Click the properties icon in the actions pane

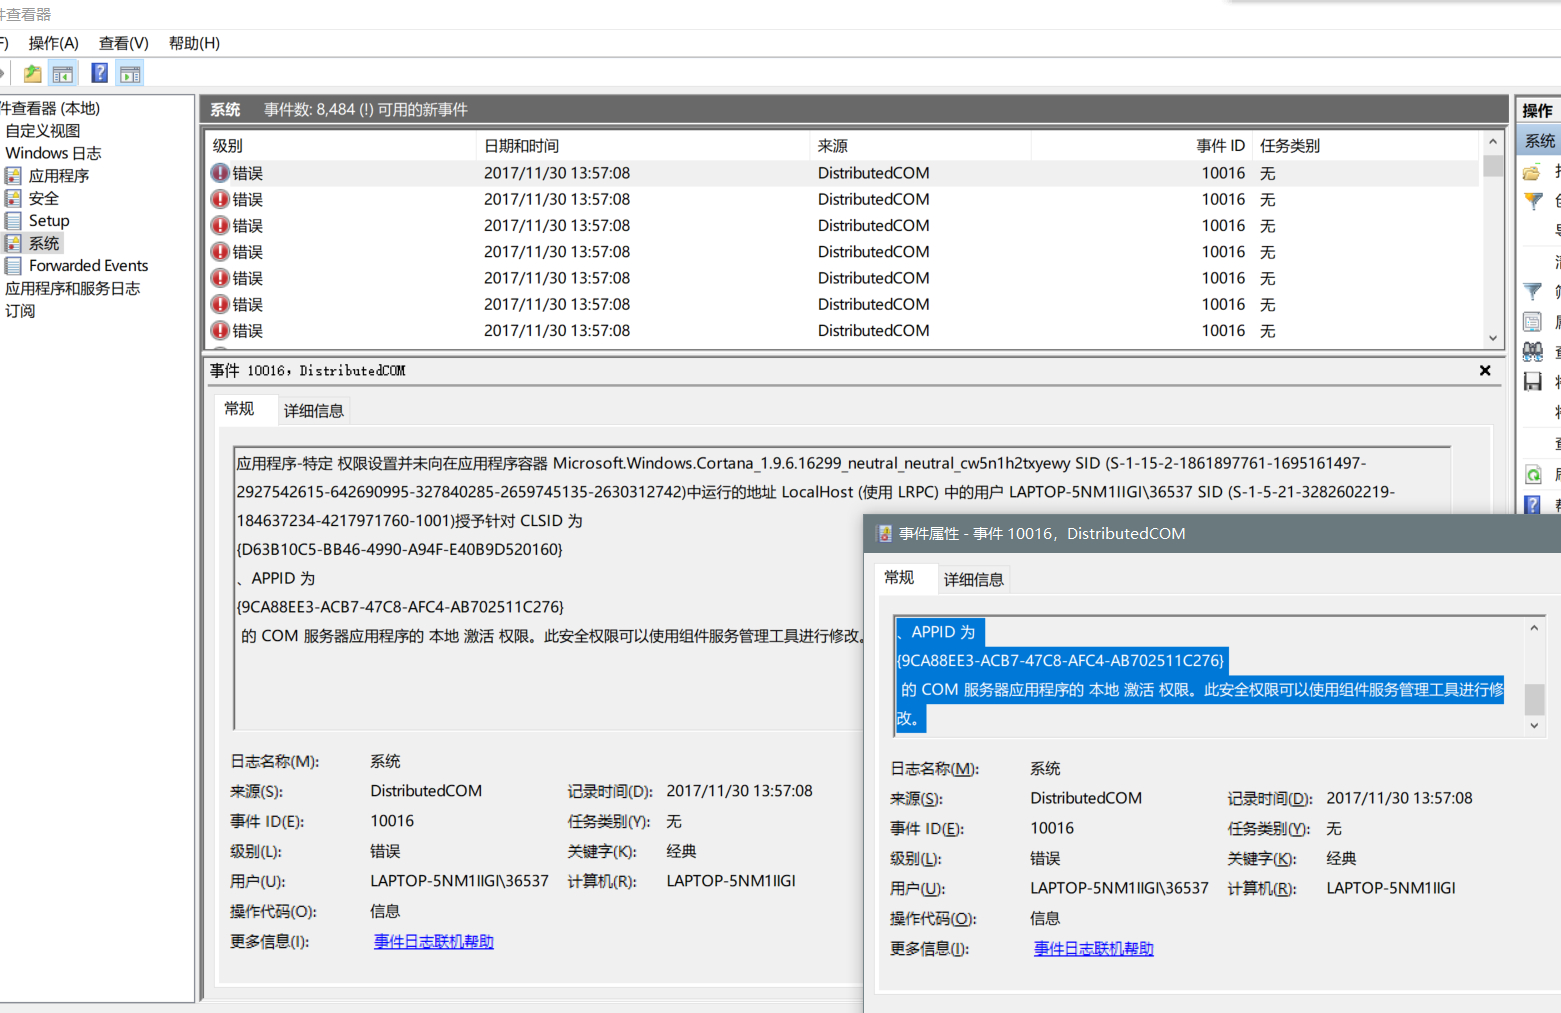1532,322
